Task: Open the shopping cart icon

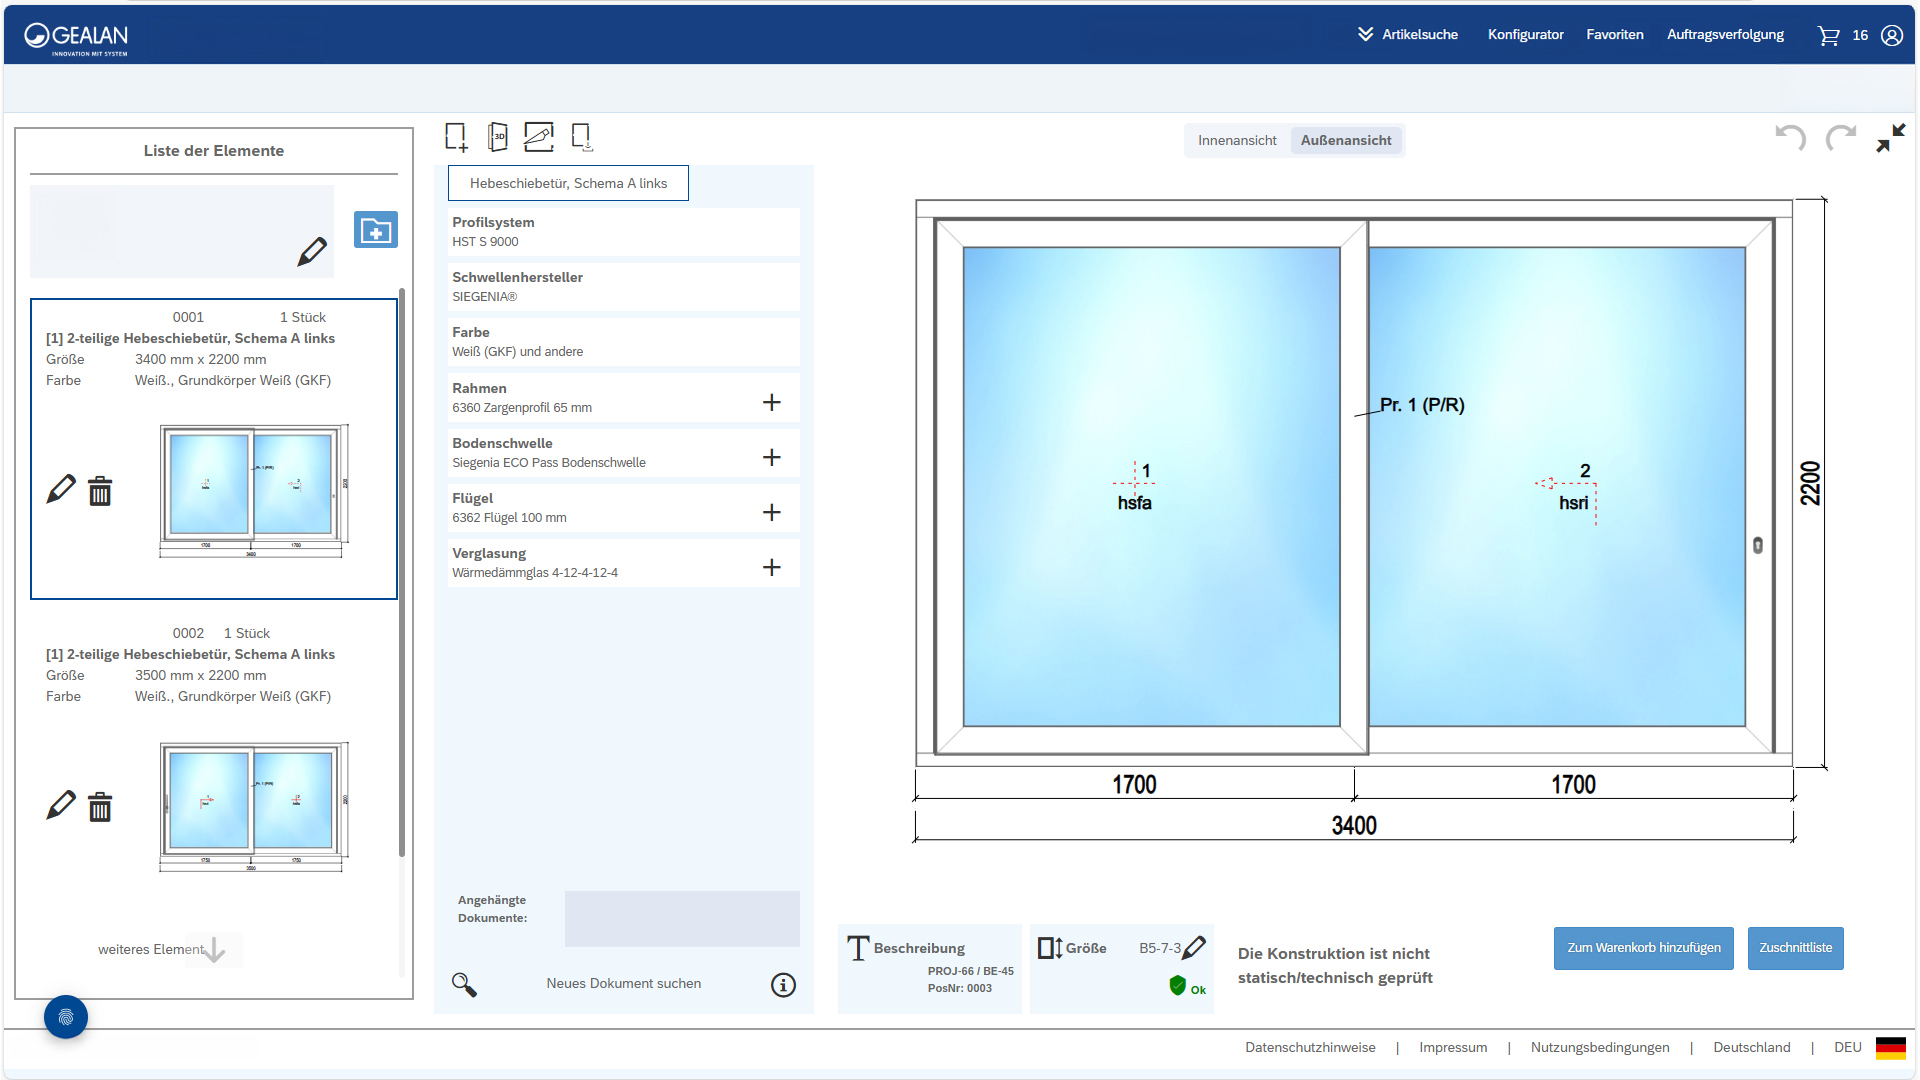Action: [1828, 36]
